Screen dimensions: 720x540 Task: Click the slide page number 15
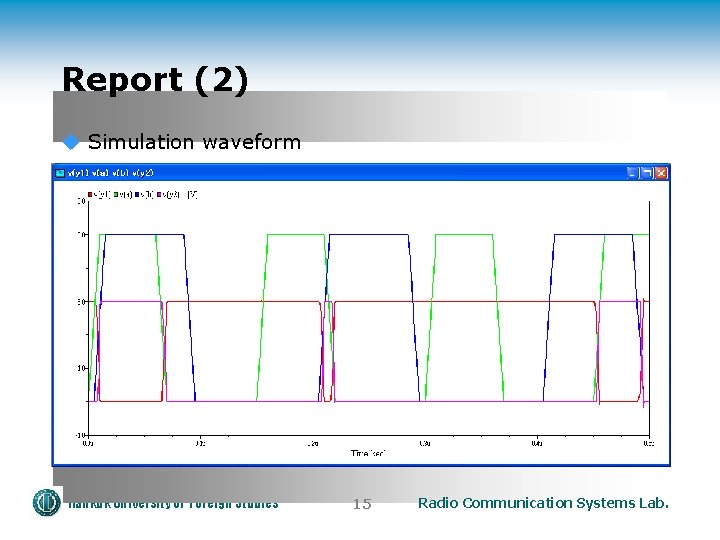pos(362,504)
